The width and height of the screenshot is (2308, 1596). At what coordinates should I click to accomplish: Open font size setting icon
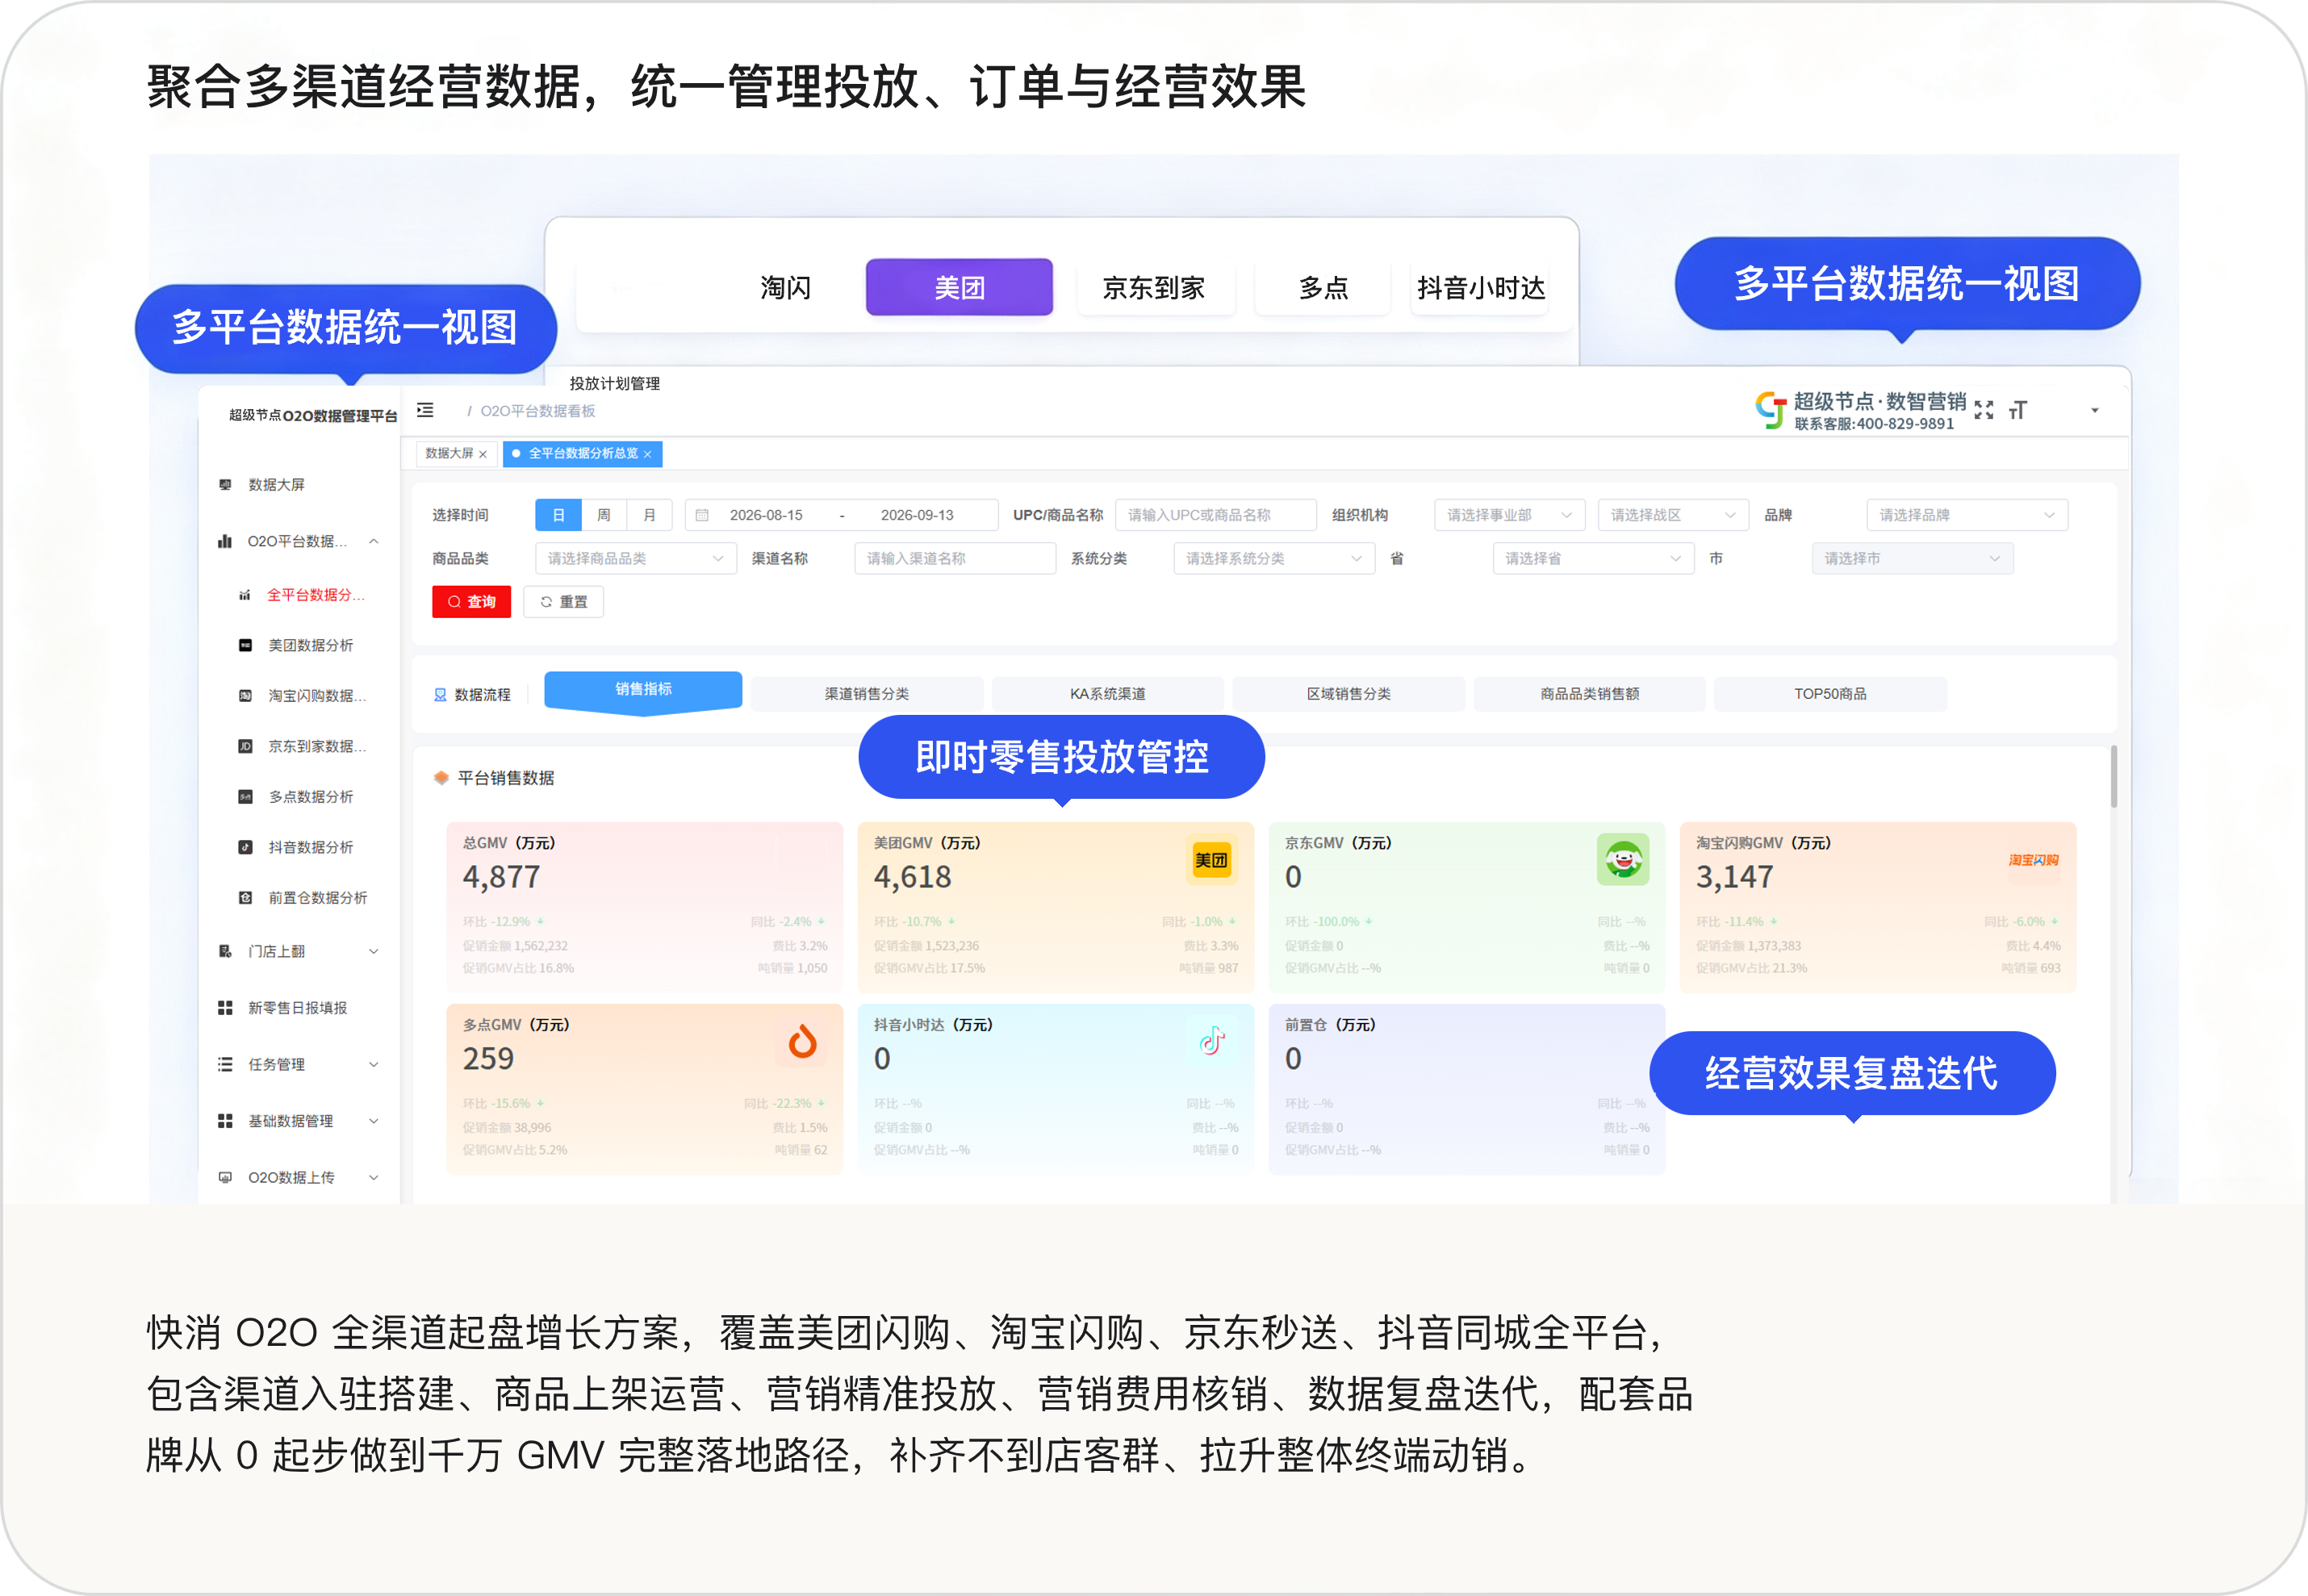click(x=2018, y=410)
